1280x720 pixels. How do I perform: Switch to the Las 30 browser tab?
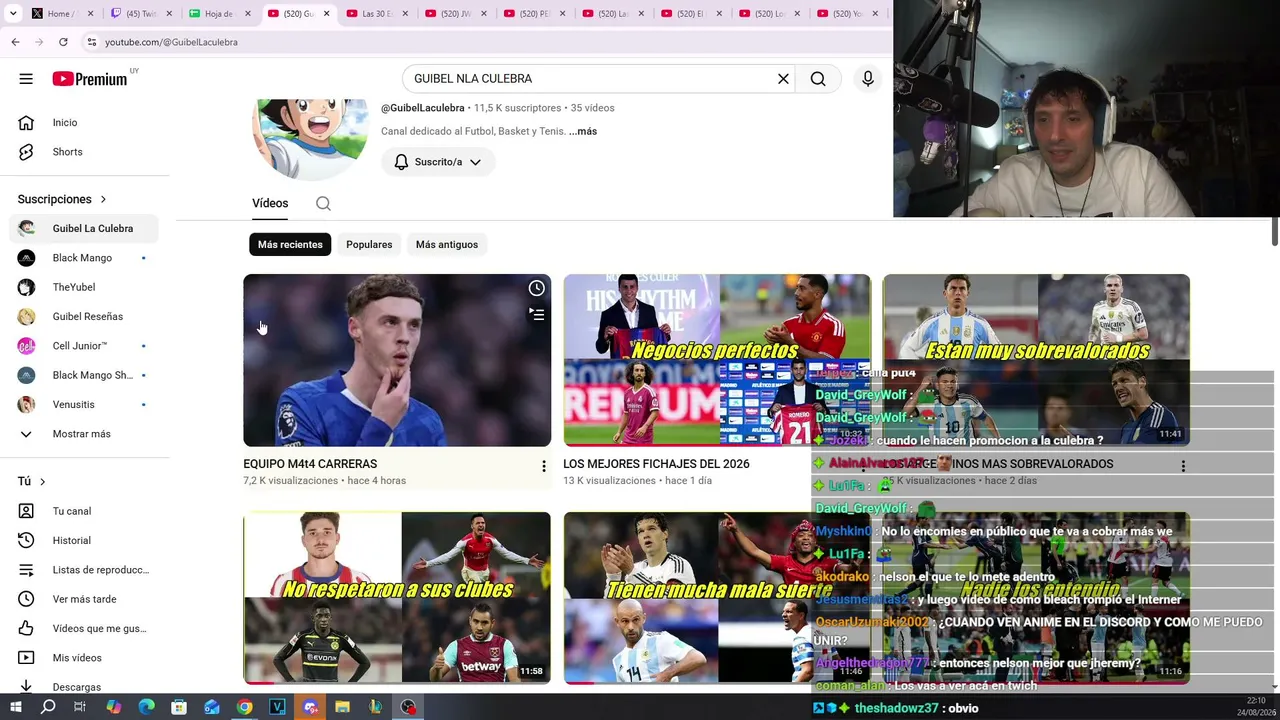tap(376, 14)
